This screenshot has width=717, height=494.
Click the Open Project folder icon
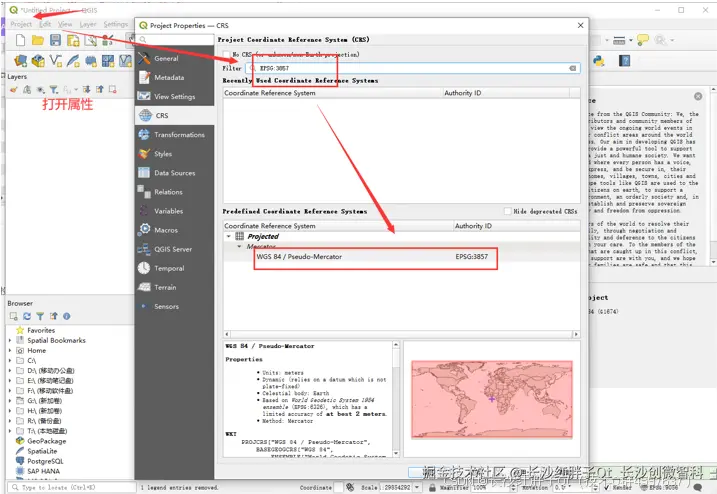pyautogui.click(x=37, y=40)
